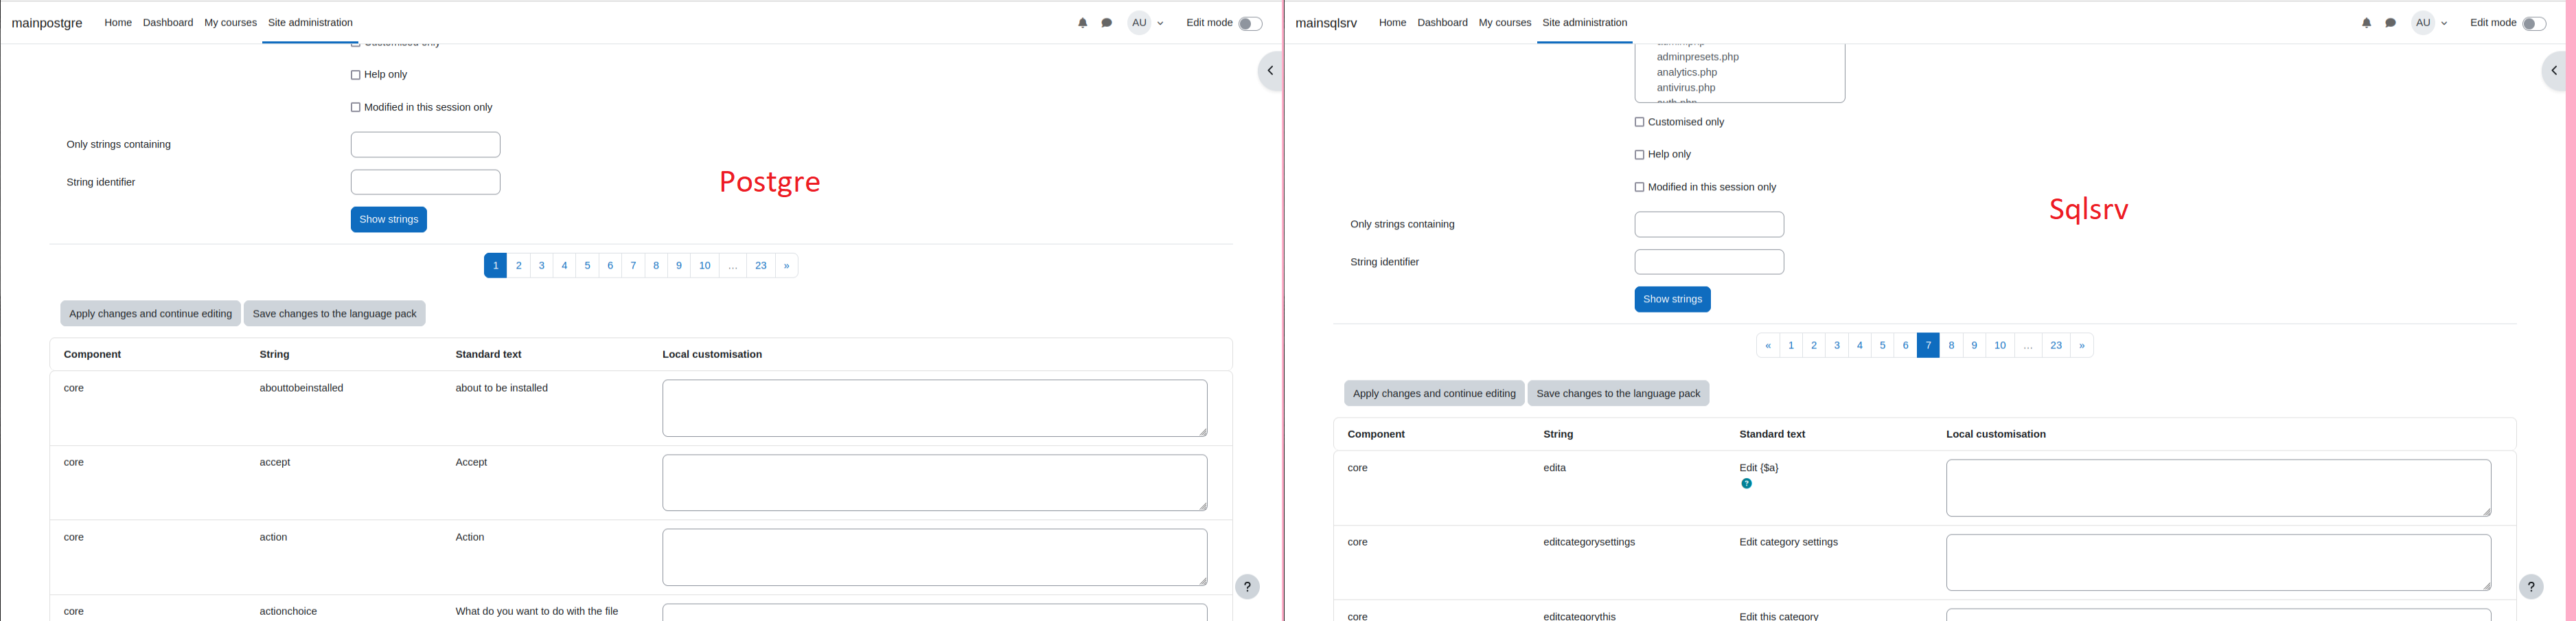
Task: Select antivirus.php in mainsqlsrv file list
Action: click(1685, 88)
